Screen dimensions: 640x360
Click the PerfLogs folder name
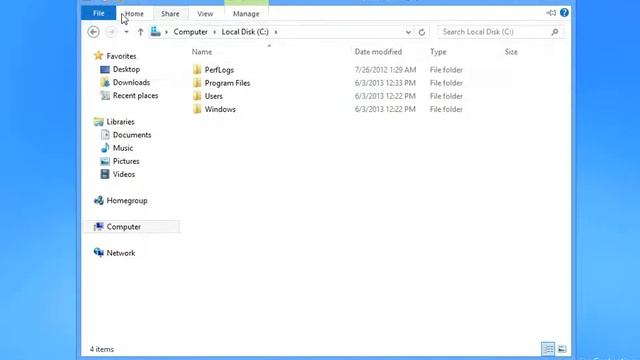(x=219, y=70)
